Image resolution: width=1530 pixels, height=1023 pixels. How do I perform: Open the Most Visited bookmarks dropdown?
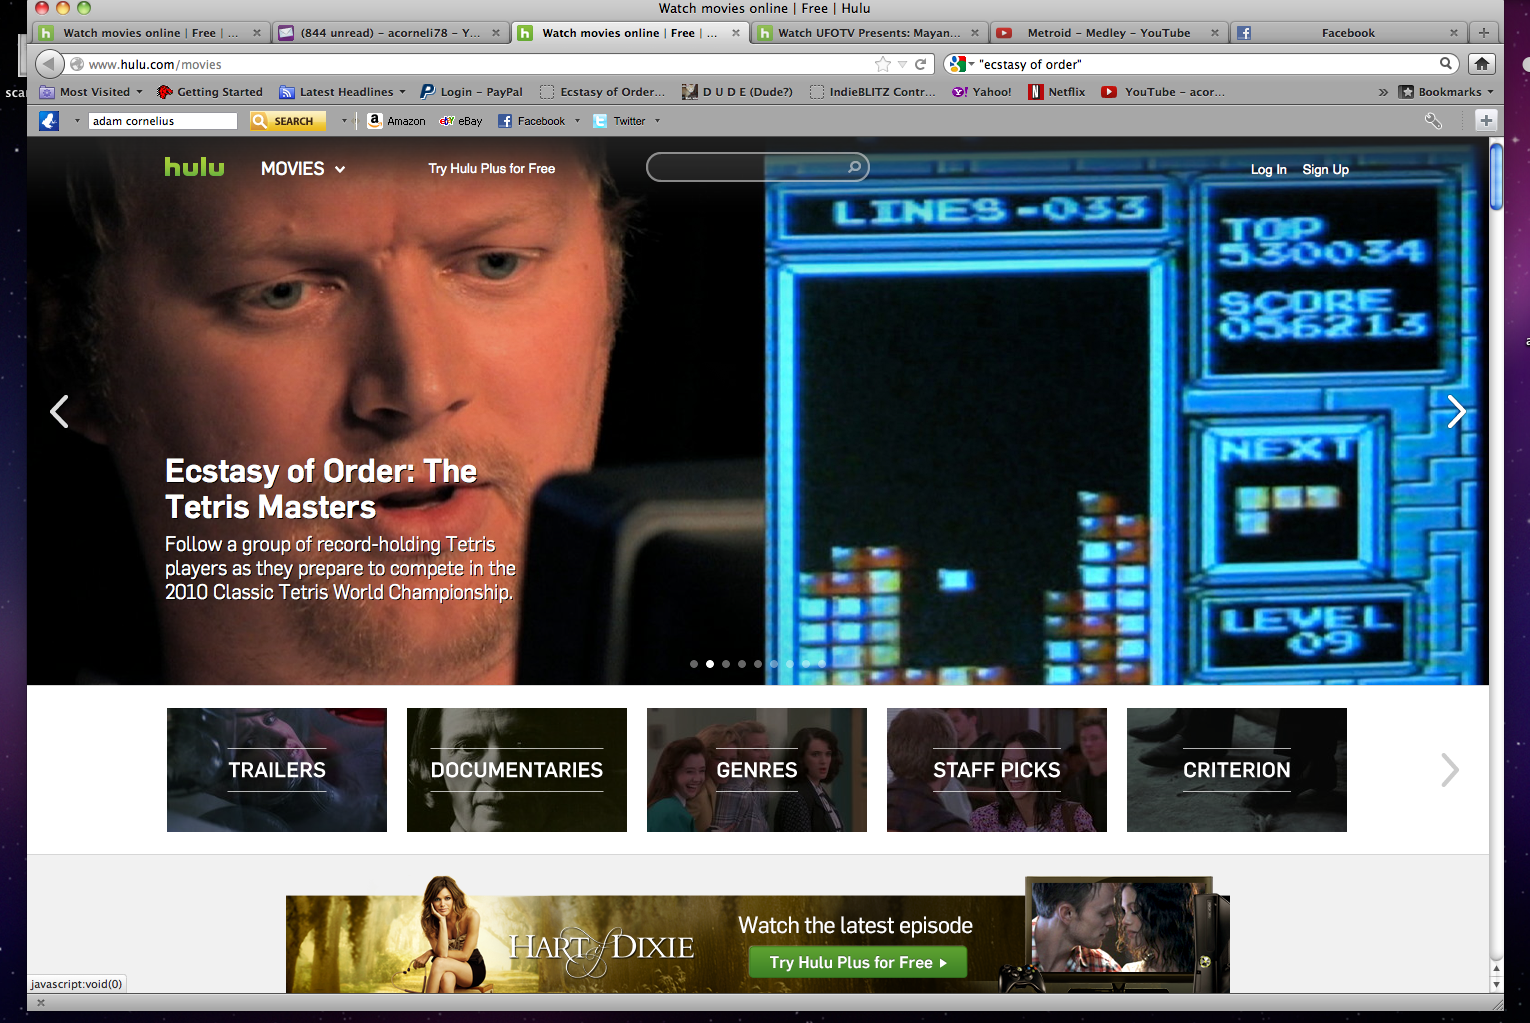point(91,92)
